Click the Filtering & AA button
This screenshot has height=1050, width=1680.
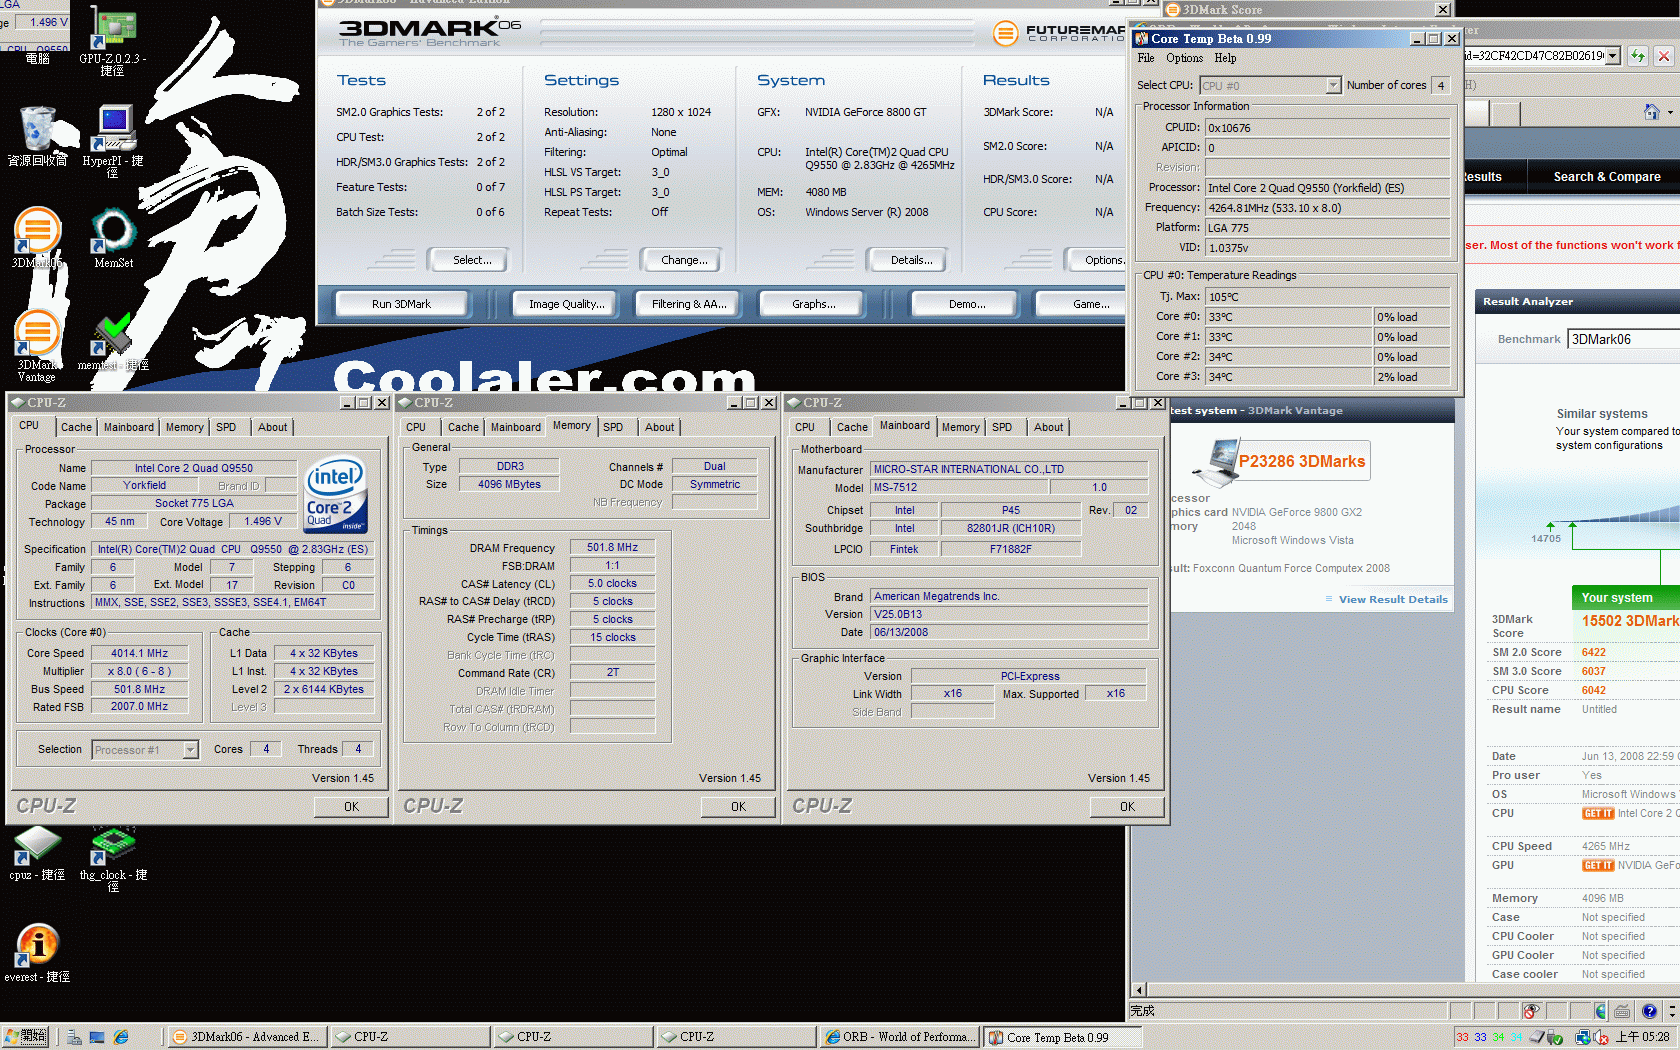tap(688, 304)
